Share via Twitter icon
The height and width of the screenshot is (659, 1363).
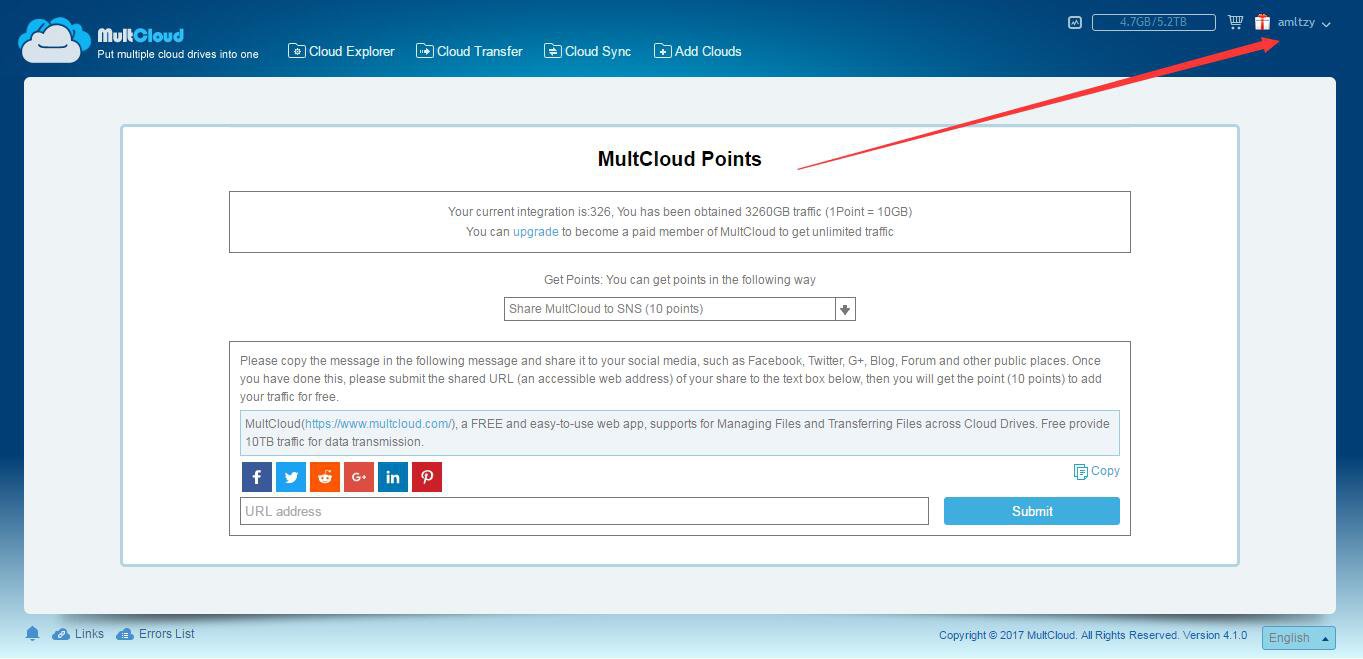(291, 477)
